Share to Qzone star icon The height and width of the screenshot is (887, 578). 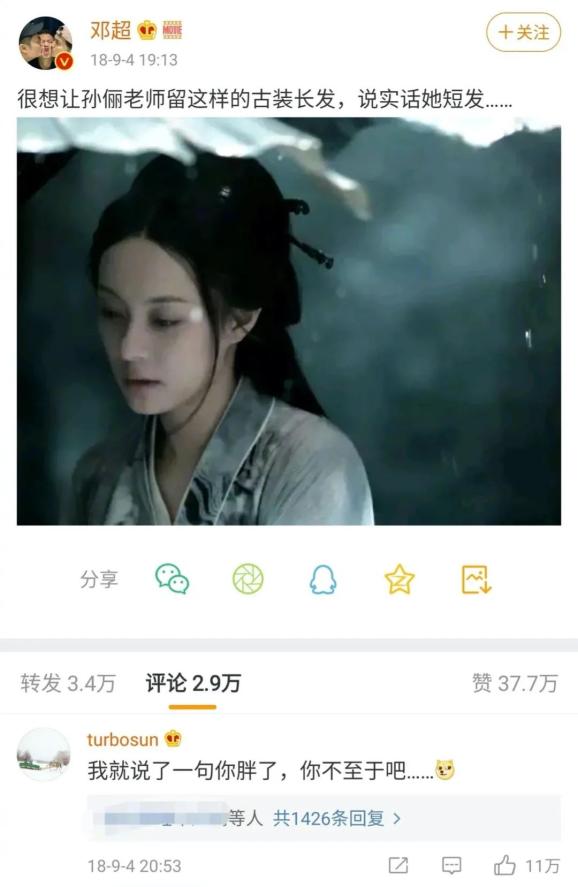pyautogui.click(x=399, y=579)
